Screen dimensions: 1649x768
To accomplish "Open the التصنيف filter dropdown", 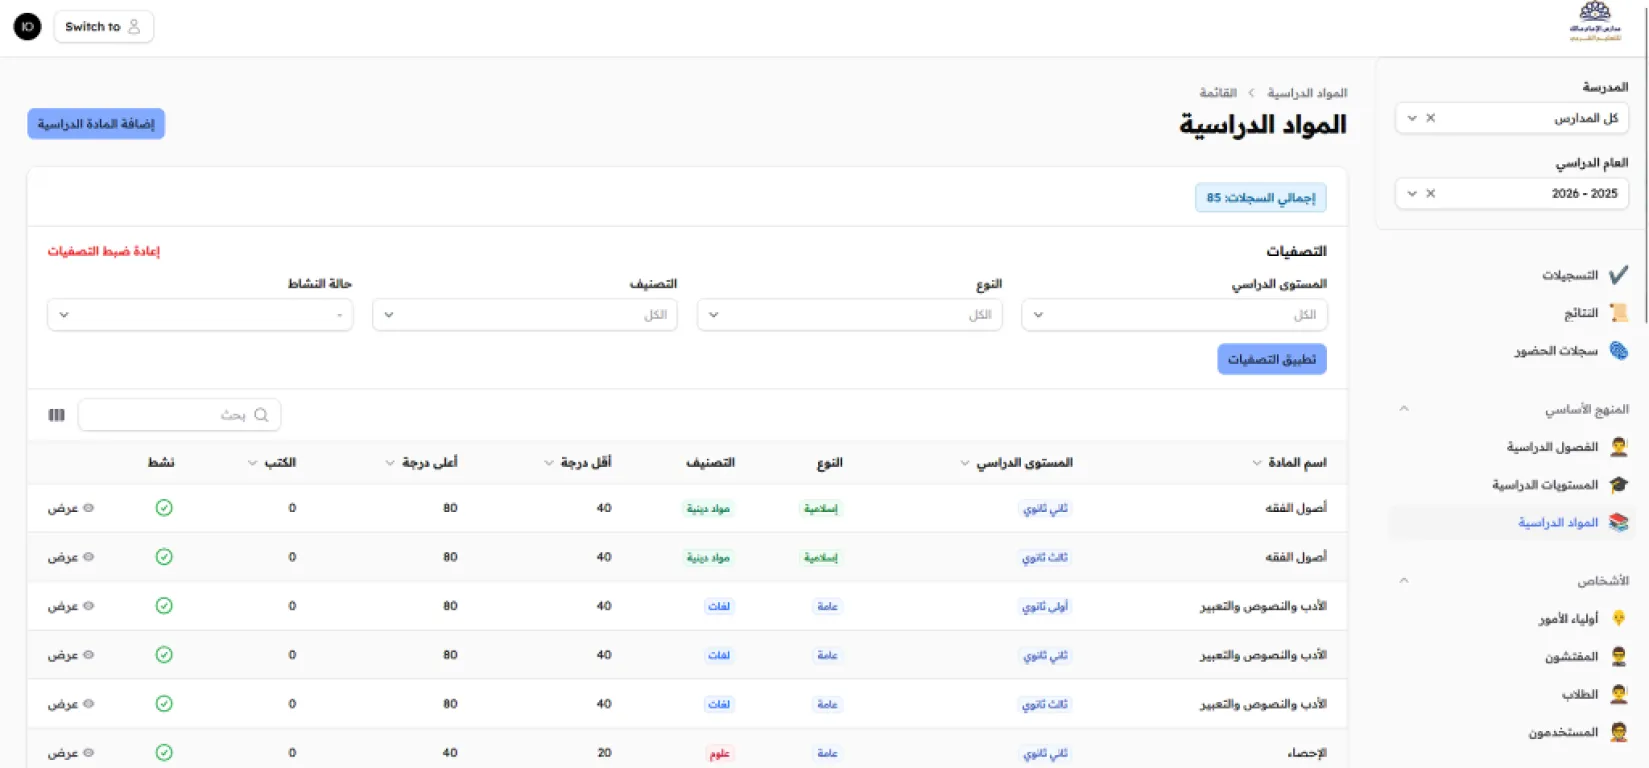I will pos(525,315).
